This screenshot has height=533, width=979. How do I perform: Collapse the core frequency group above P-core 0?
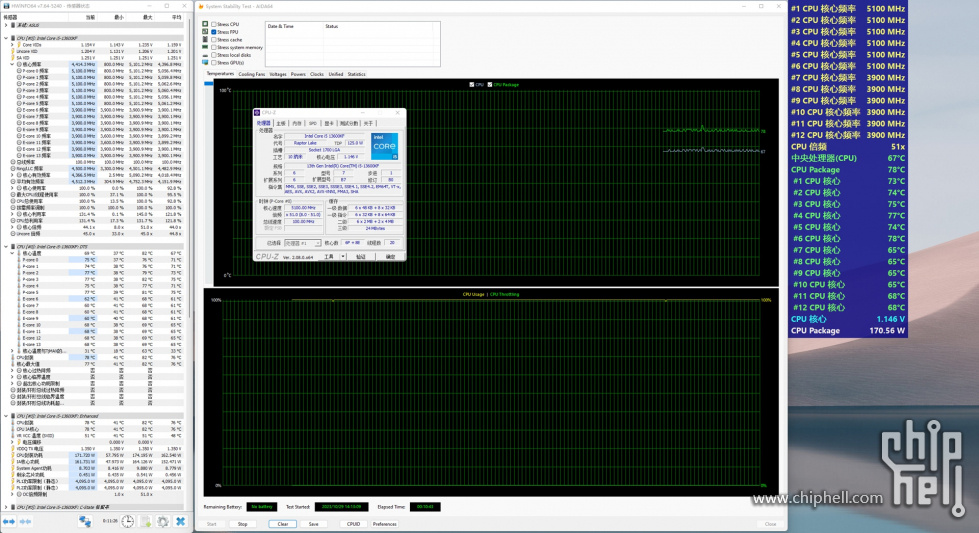point(12,64)
